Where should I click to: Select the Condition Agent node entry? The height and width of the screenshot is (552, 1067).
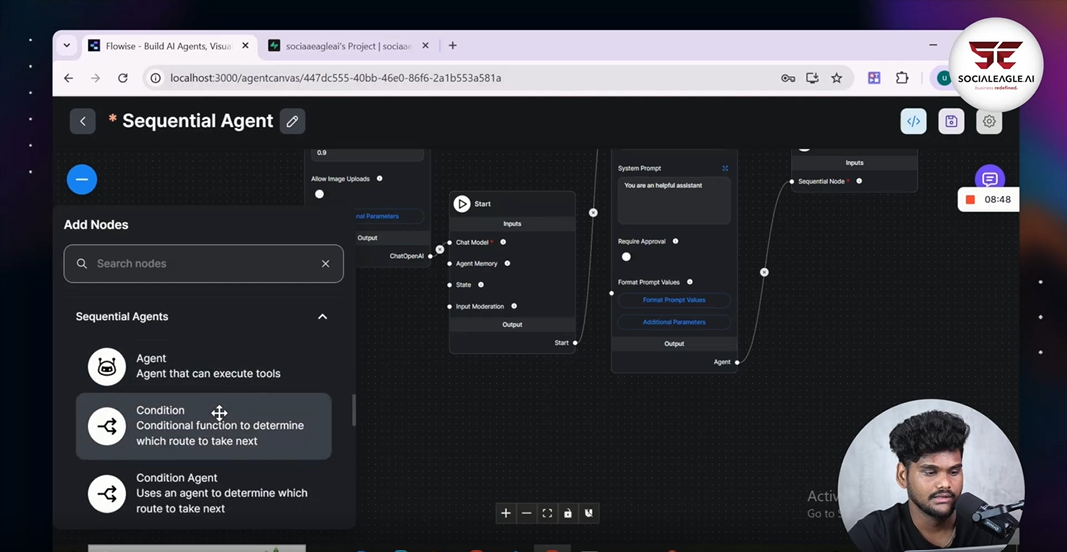click(204, 493)
